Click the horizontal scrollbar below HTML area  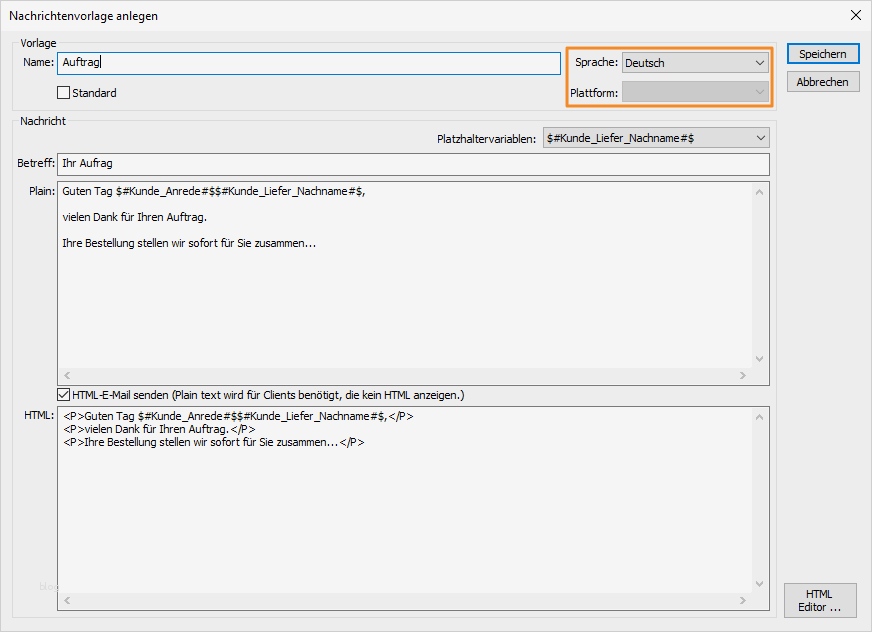(400, 600)
